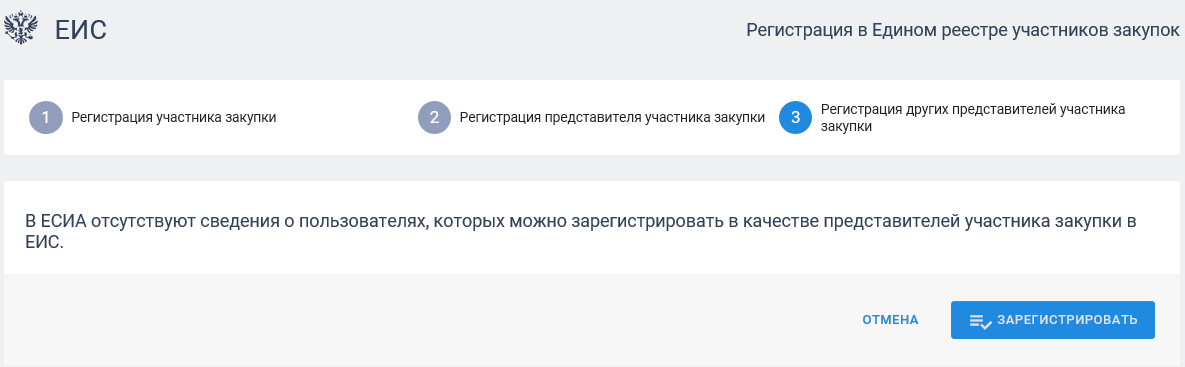
Task: Cancel registration with the ОТМЕНА button
Action: pyautogui.click(x=890, y=320)
